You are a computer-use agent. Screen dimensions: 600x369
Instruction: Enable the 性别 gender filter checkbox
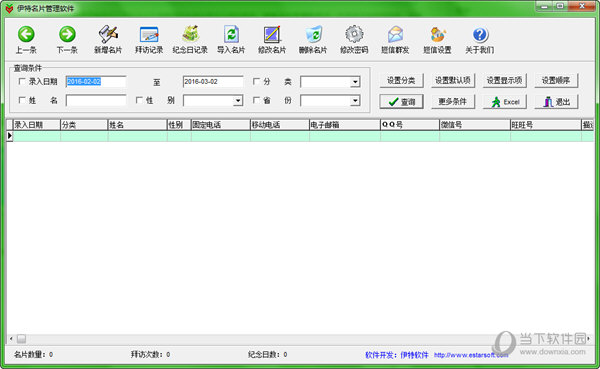coord(139,100)
